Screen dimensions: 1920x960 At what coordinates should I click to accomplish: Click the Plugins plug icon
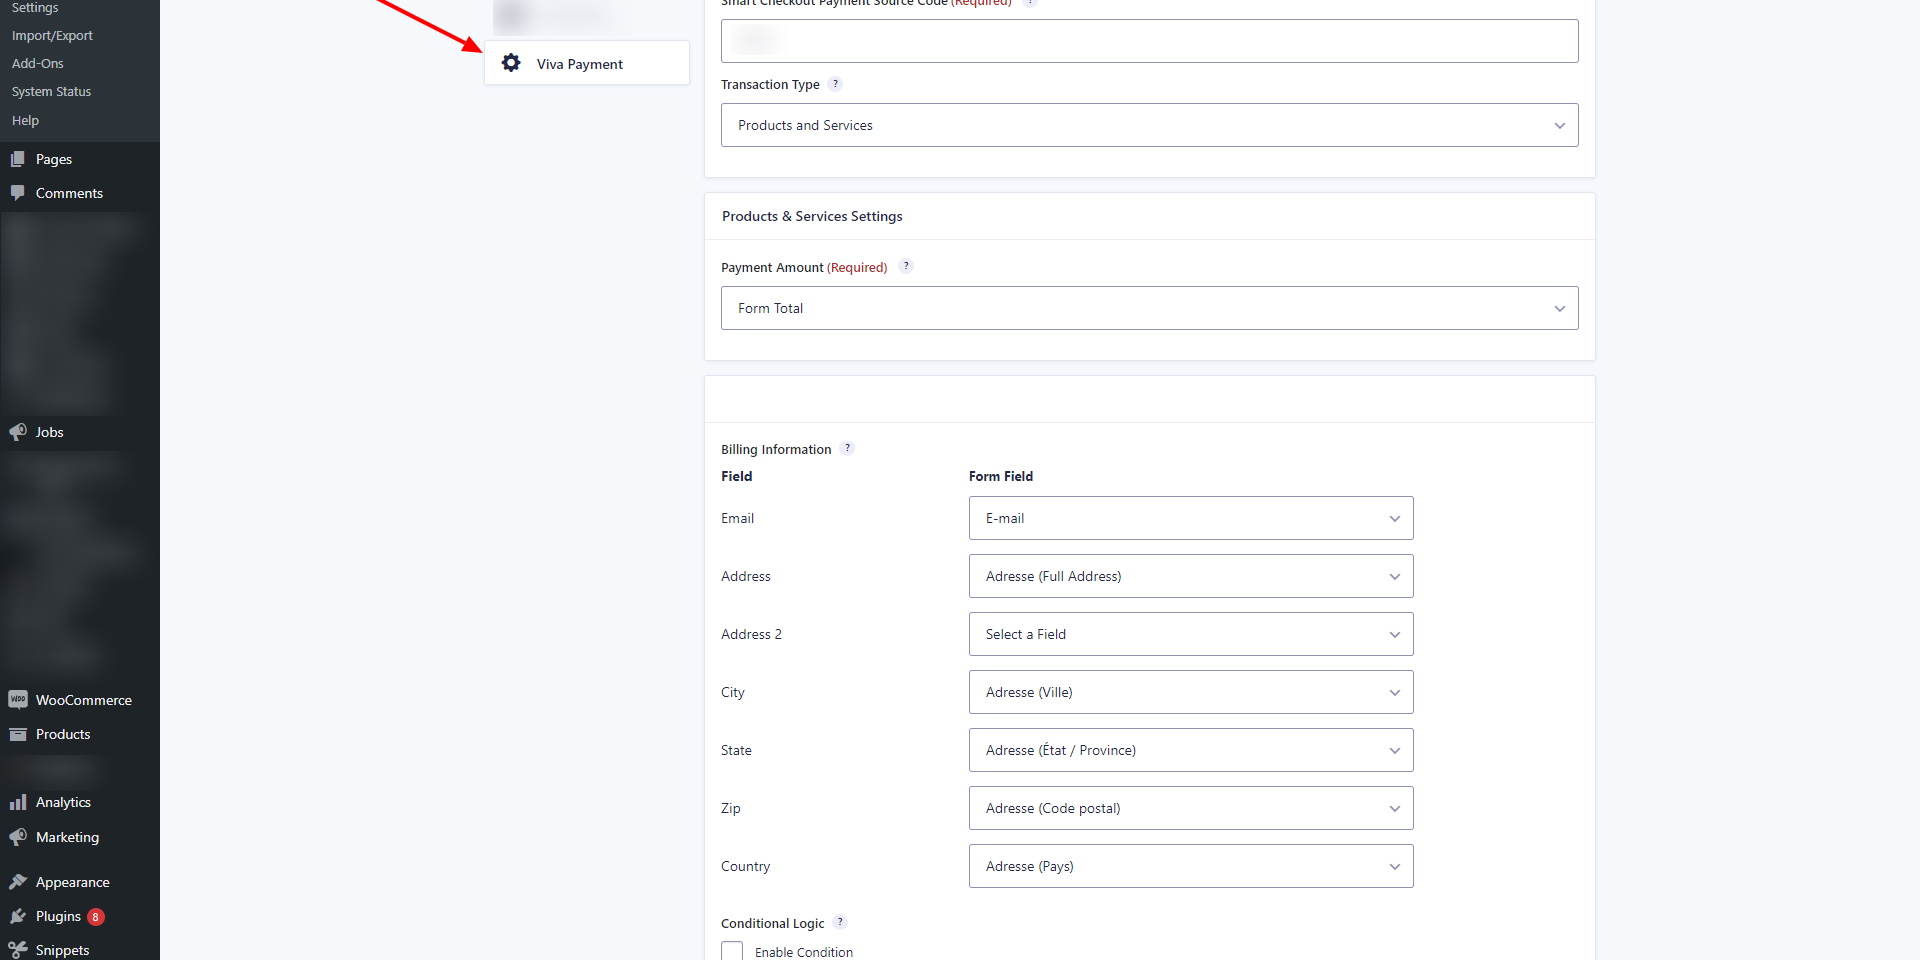pyautogui.click(x=18, y=916)
